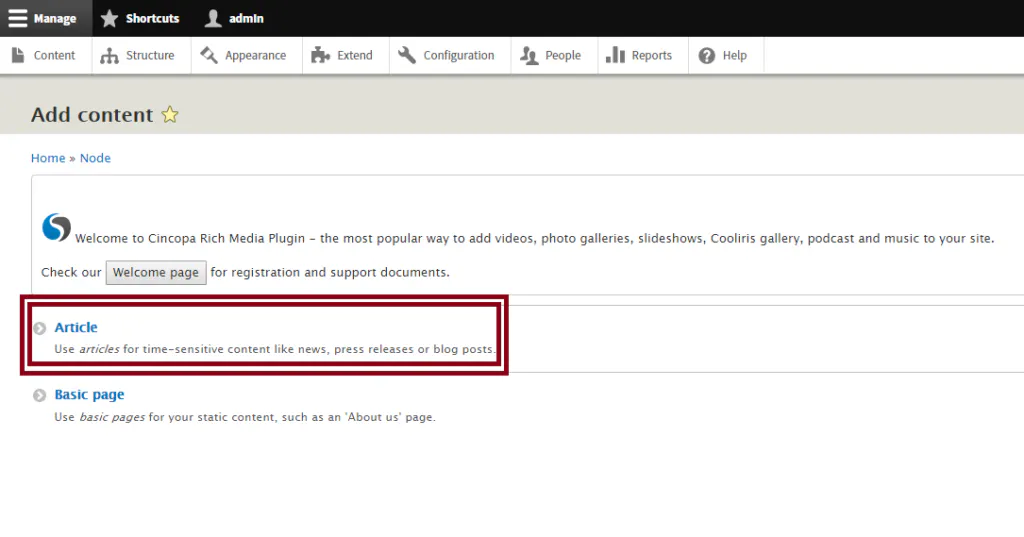Click the yellow star beside Add content
This screenshot has width=1024, height=537.
(x=170, y=114)
